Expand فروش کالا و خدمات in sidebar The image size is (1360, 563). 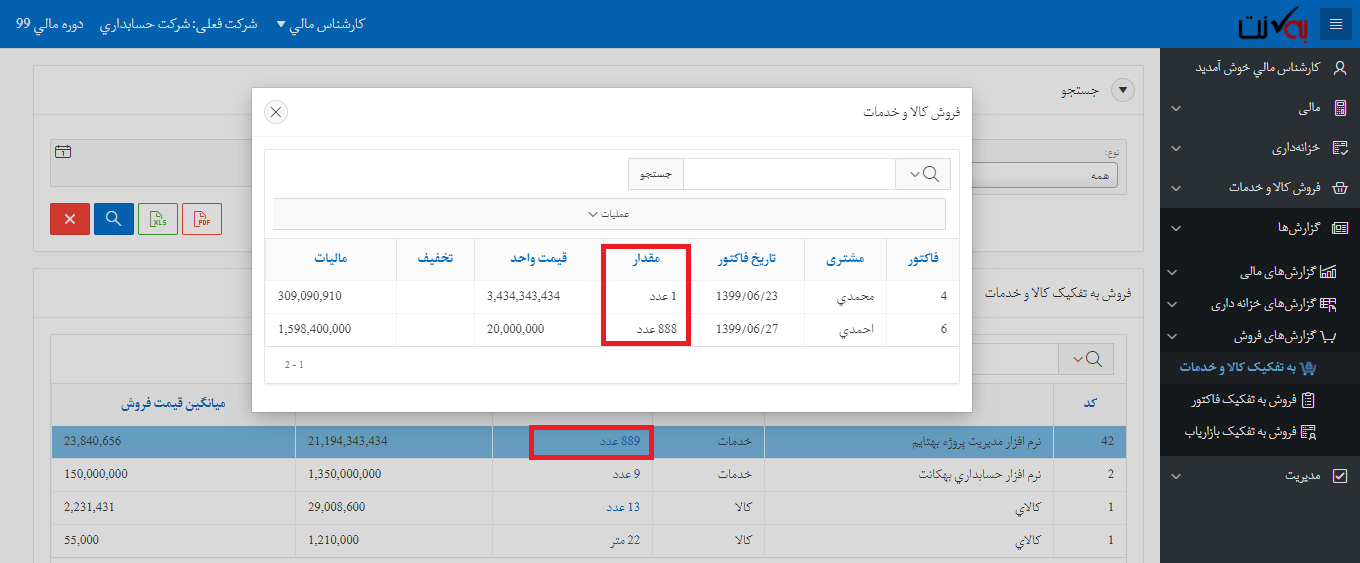(x=1176, y=188)
